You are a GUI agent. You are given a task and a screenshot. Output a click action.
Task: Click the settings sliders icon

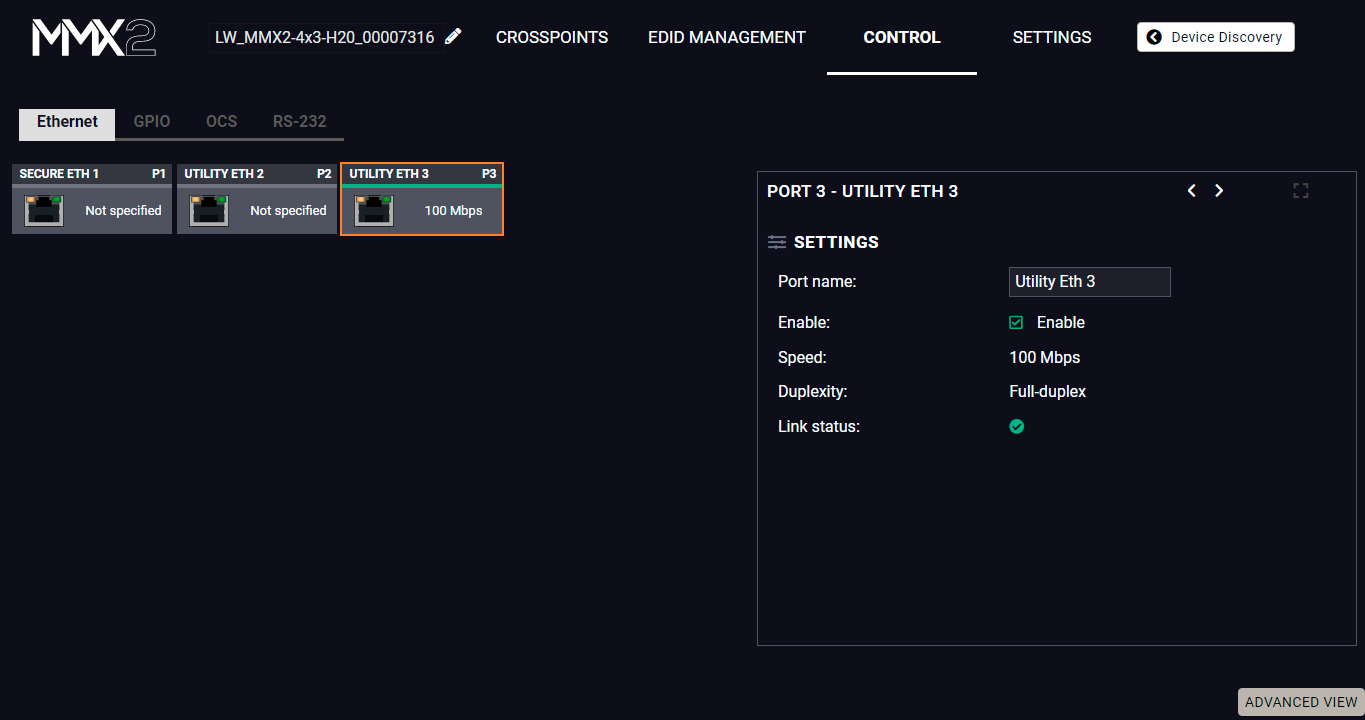pos(777,242)
